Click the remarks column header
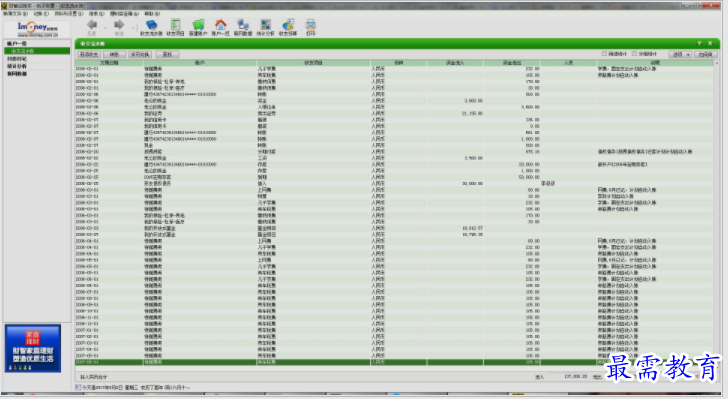This screenshot has height=399, width=728. tap(655, 63)
